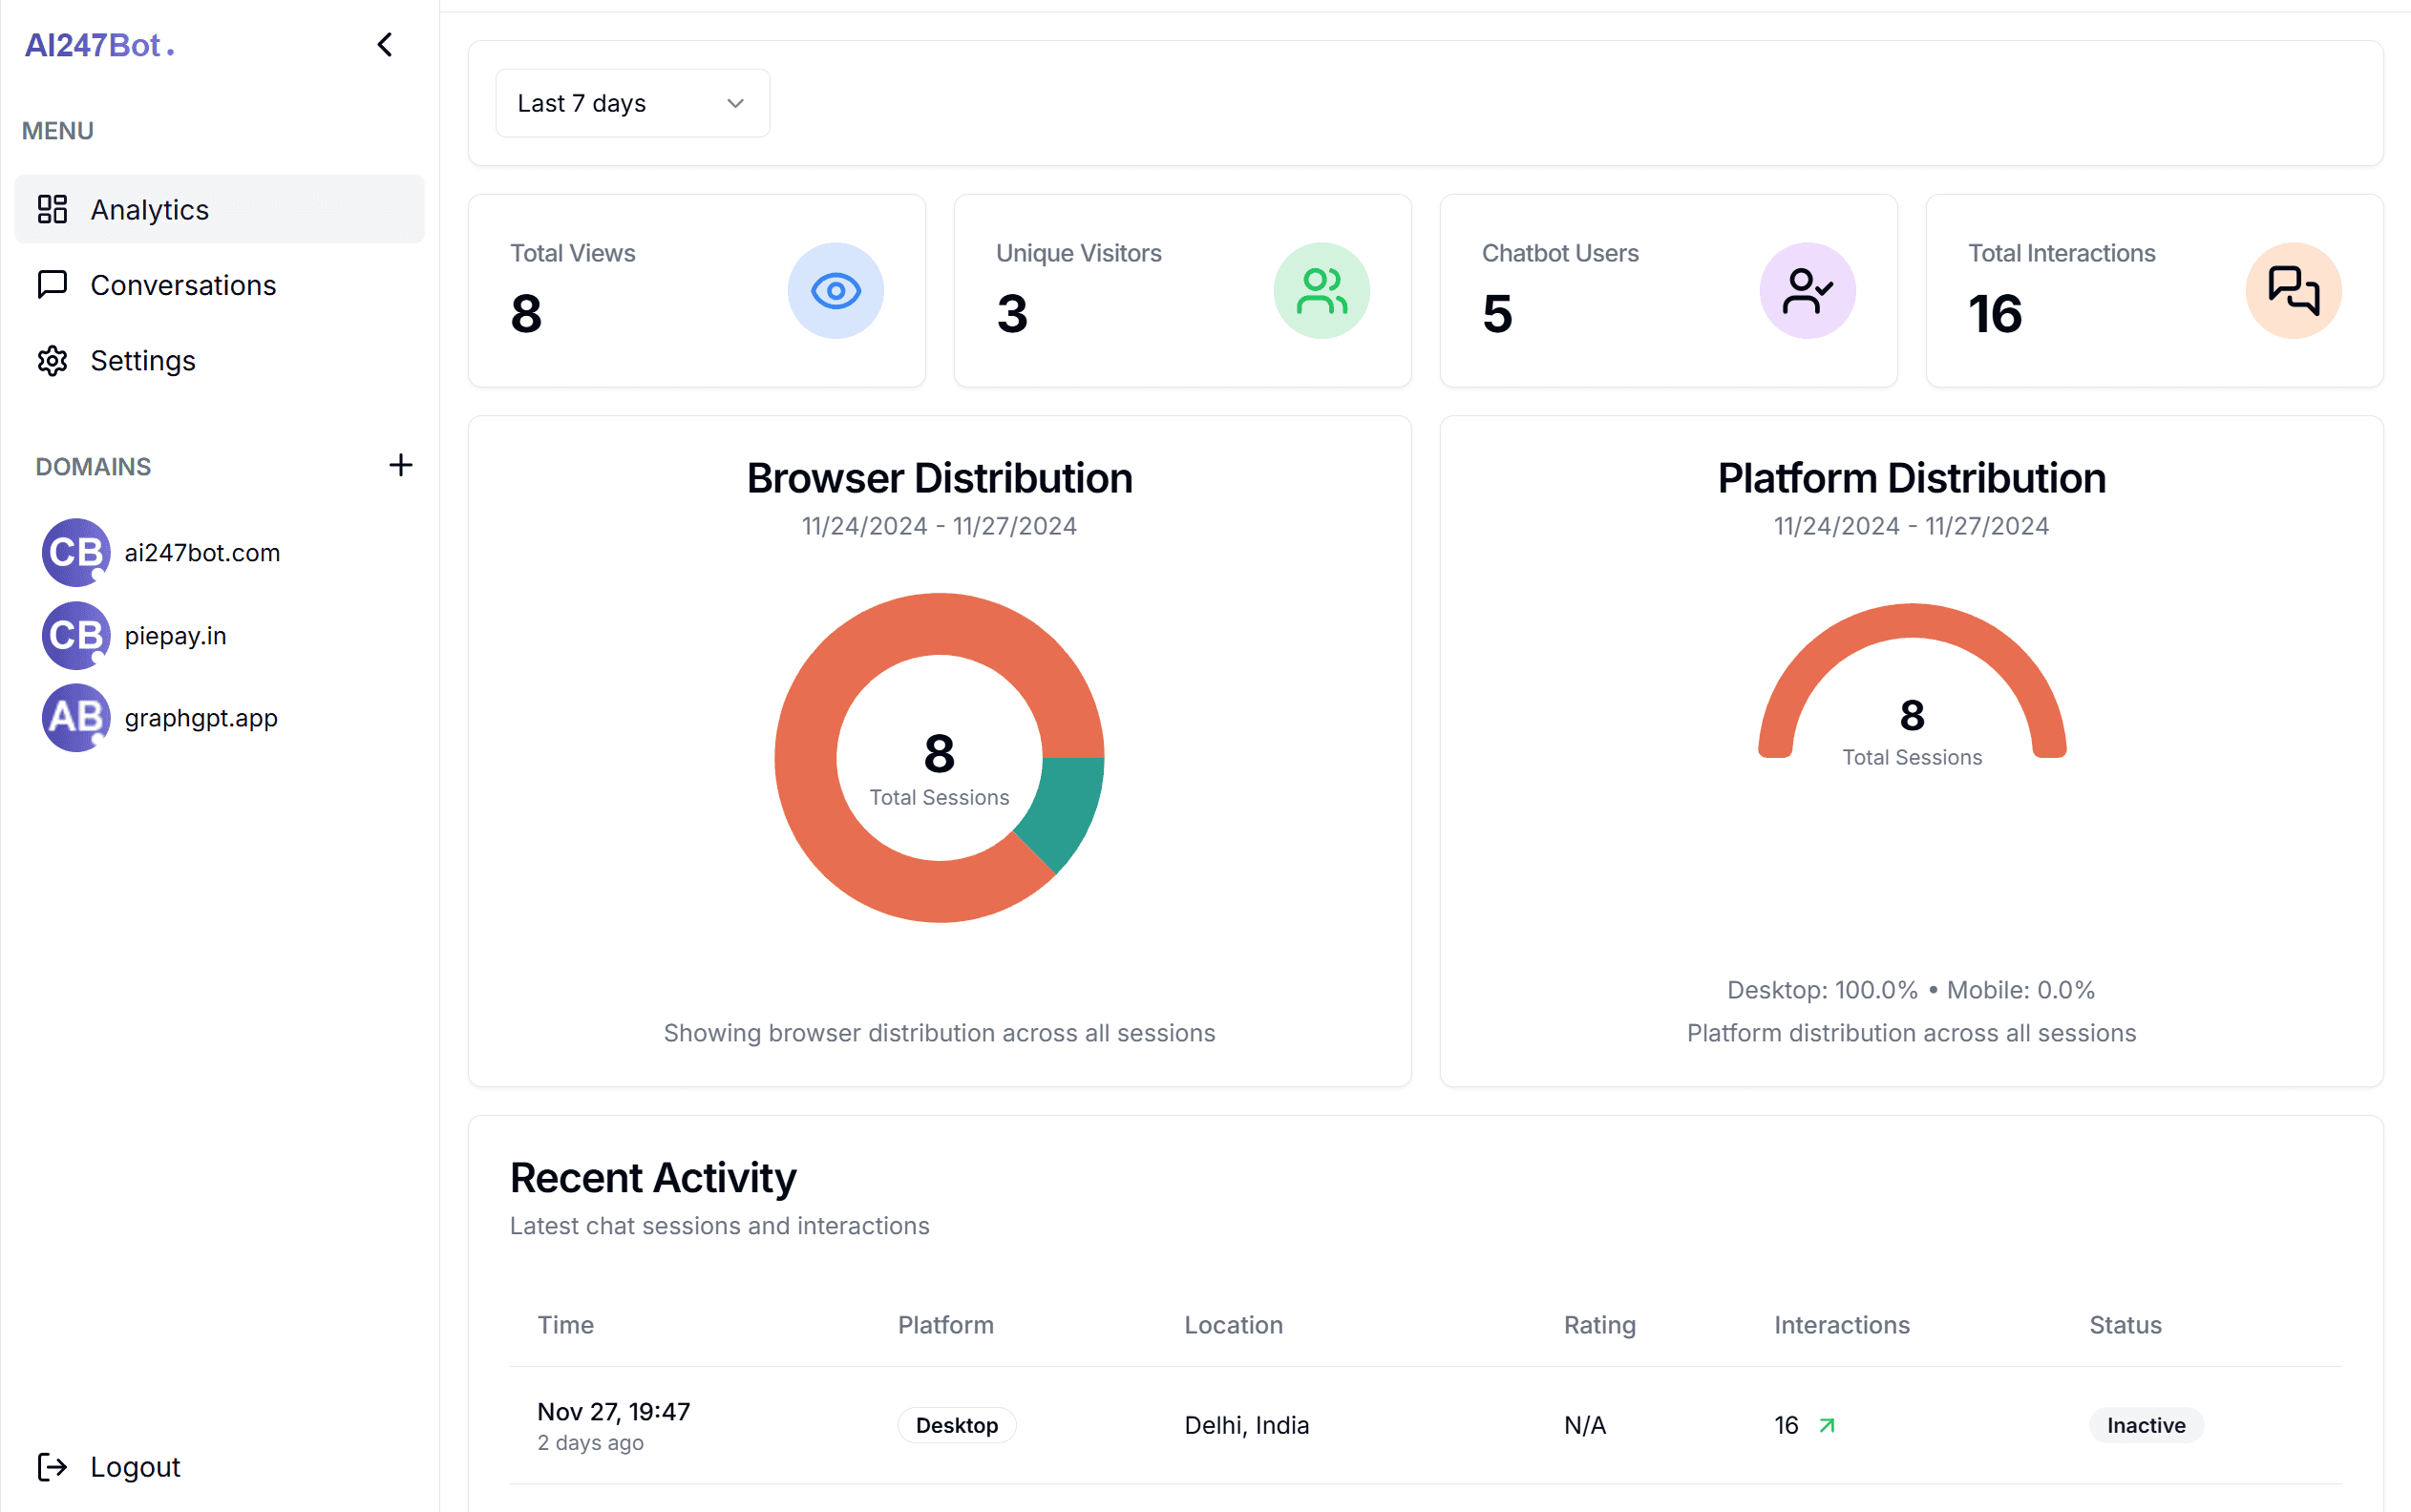The image size is (2411, 1512).
Task: Click the Desktop platform badge
Action: click(956, 1425)
